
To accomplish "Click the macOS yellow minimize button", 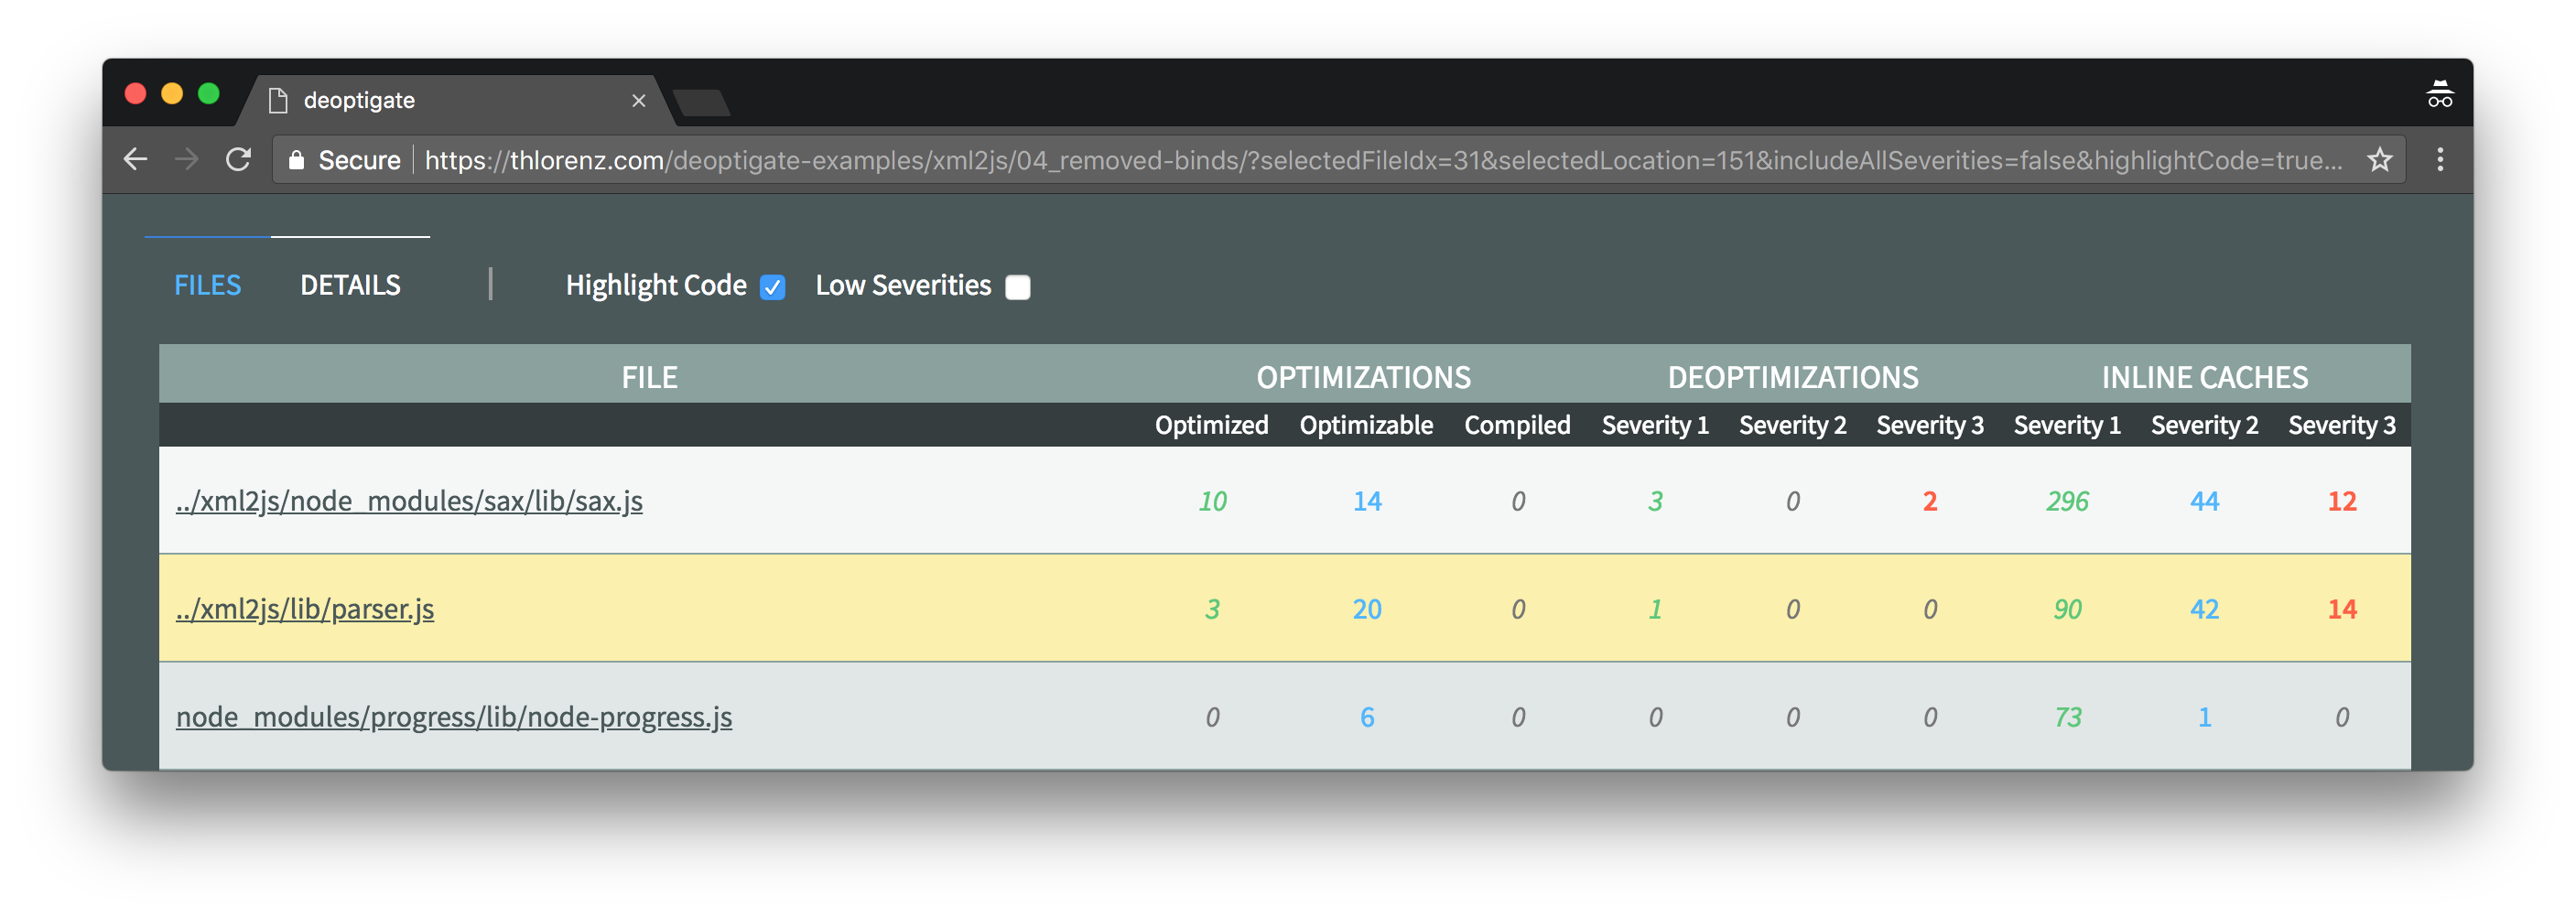I will pyautogui.click(x=172, y=93).
